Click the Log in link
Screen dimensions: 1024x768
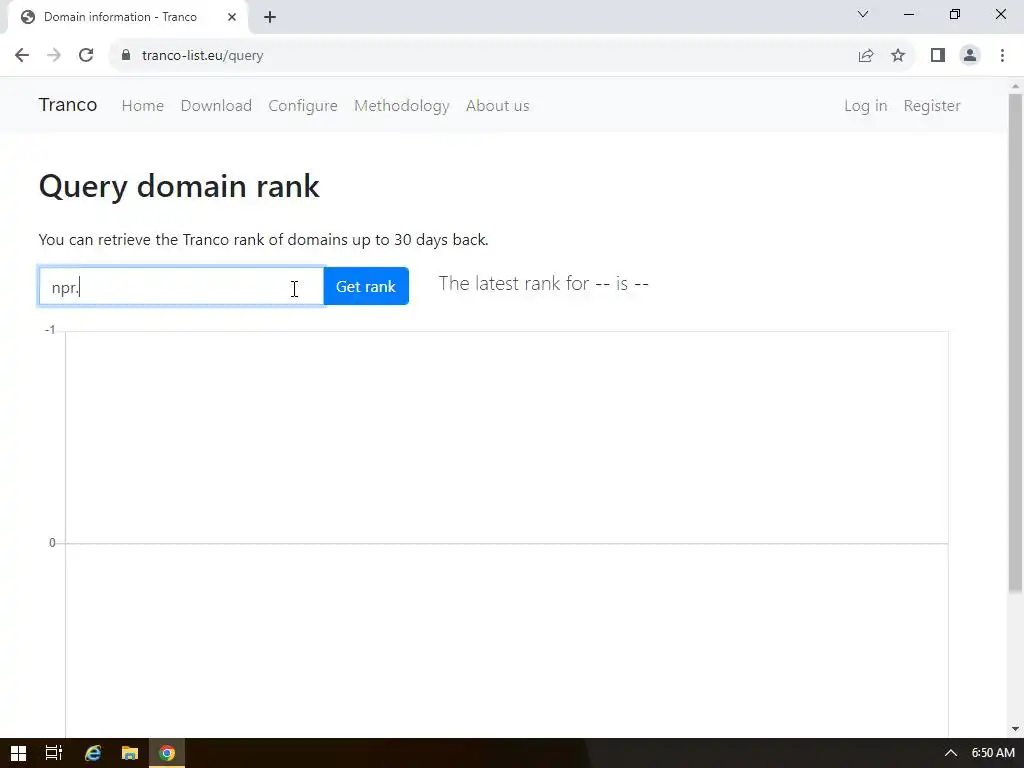865,106
